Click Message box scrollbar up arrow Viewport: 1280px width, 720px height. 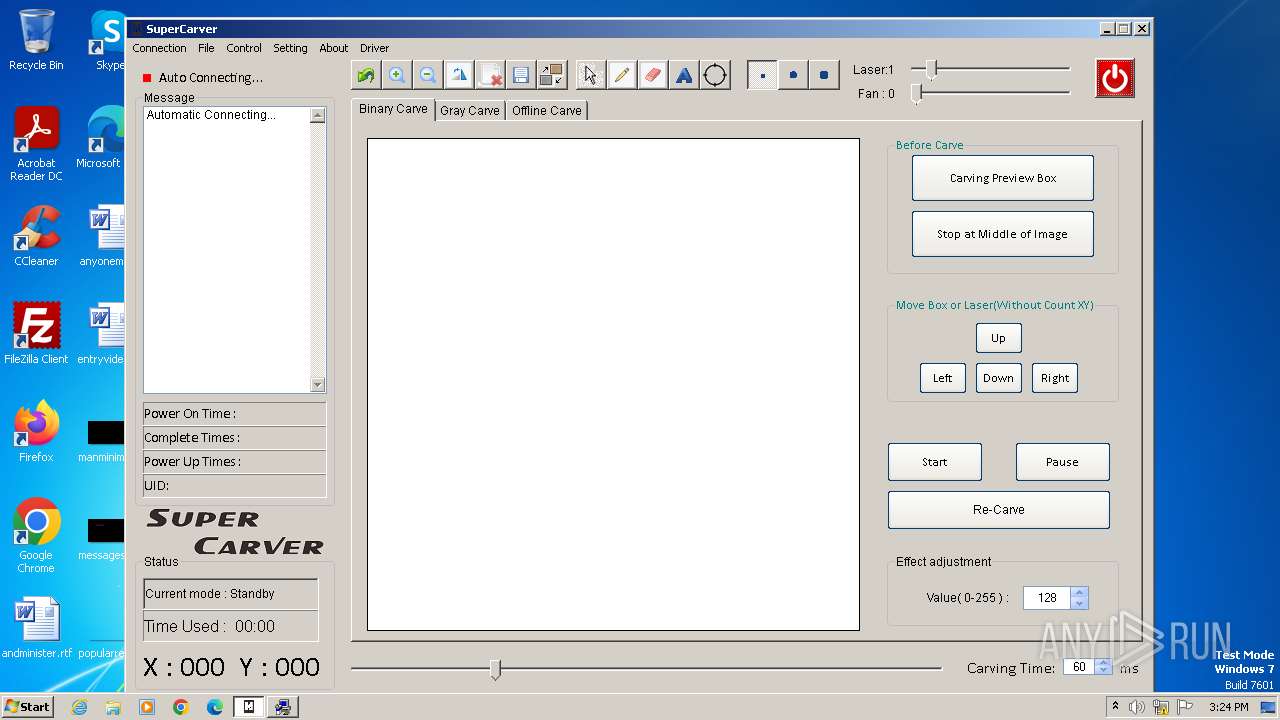[318, 116]
